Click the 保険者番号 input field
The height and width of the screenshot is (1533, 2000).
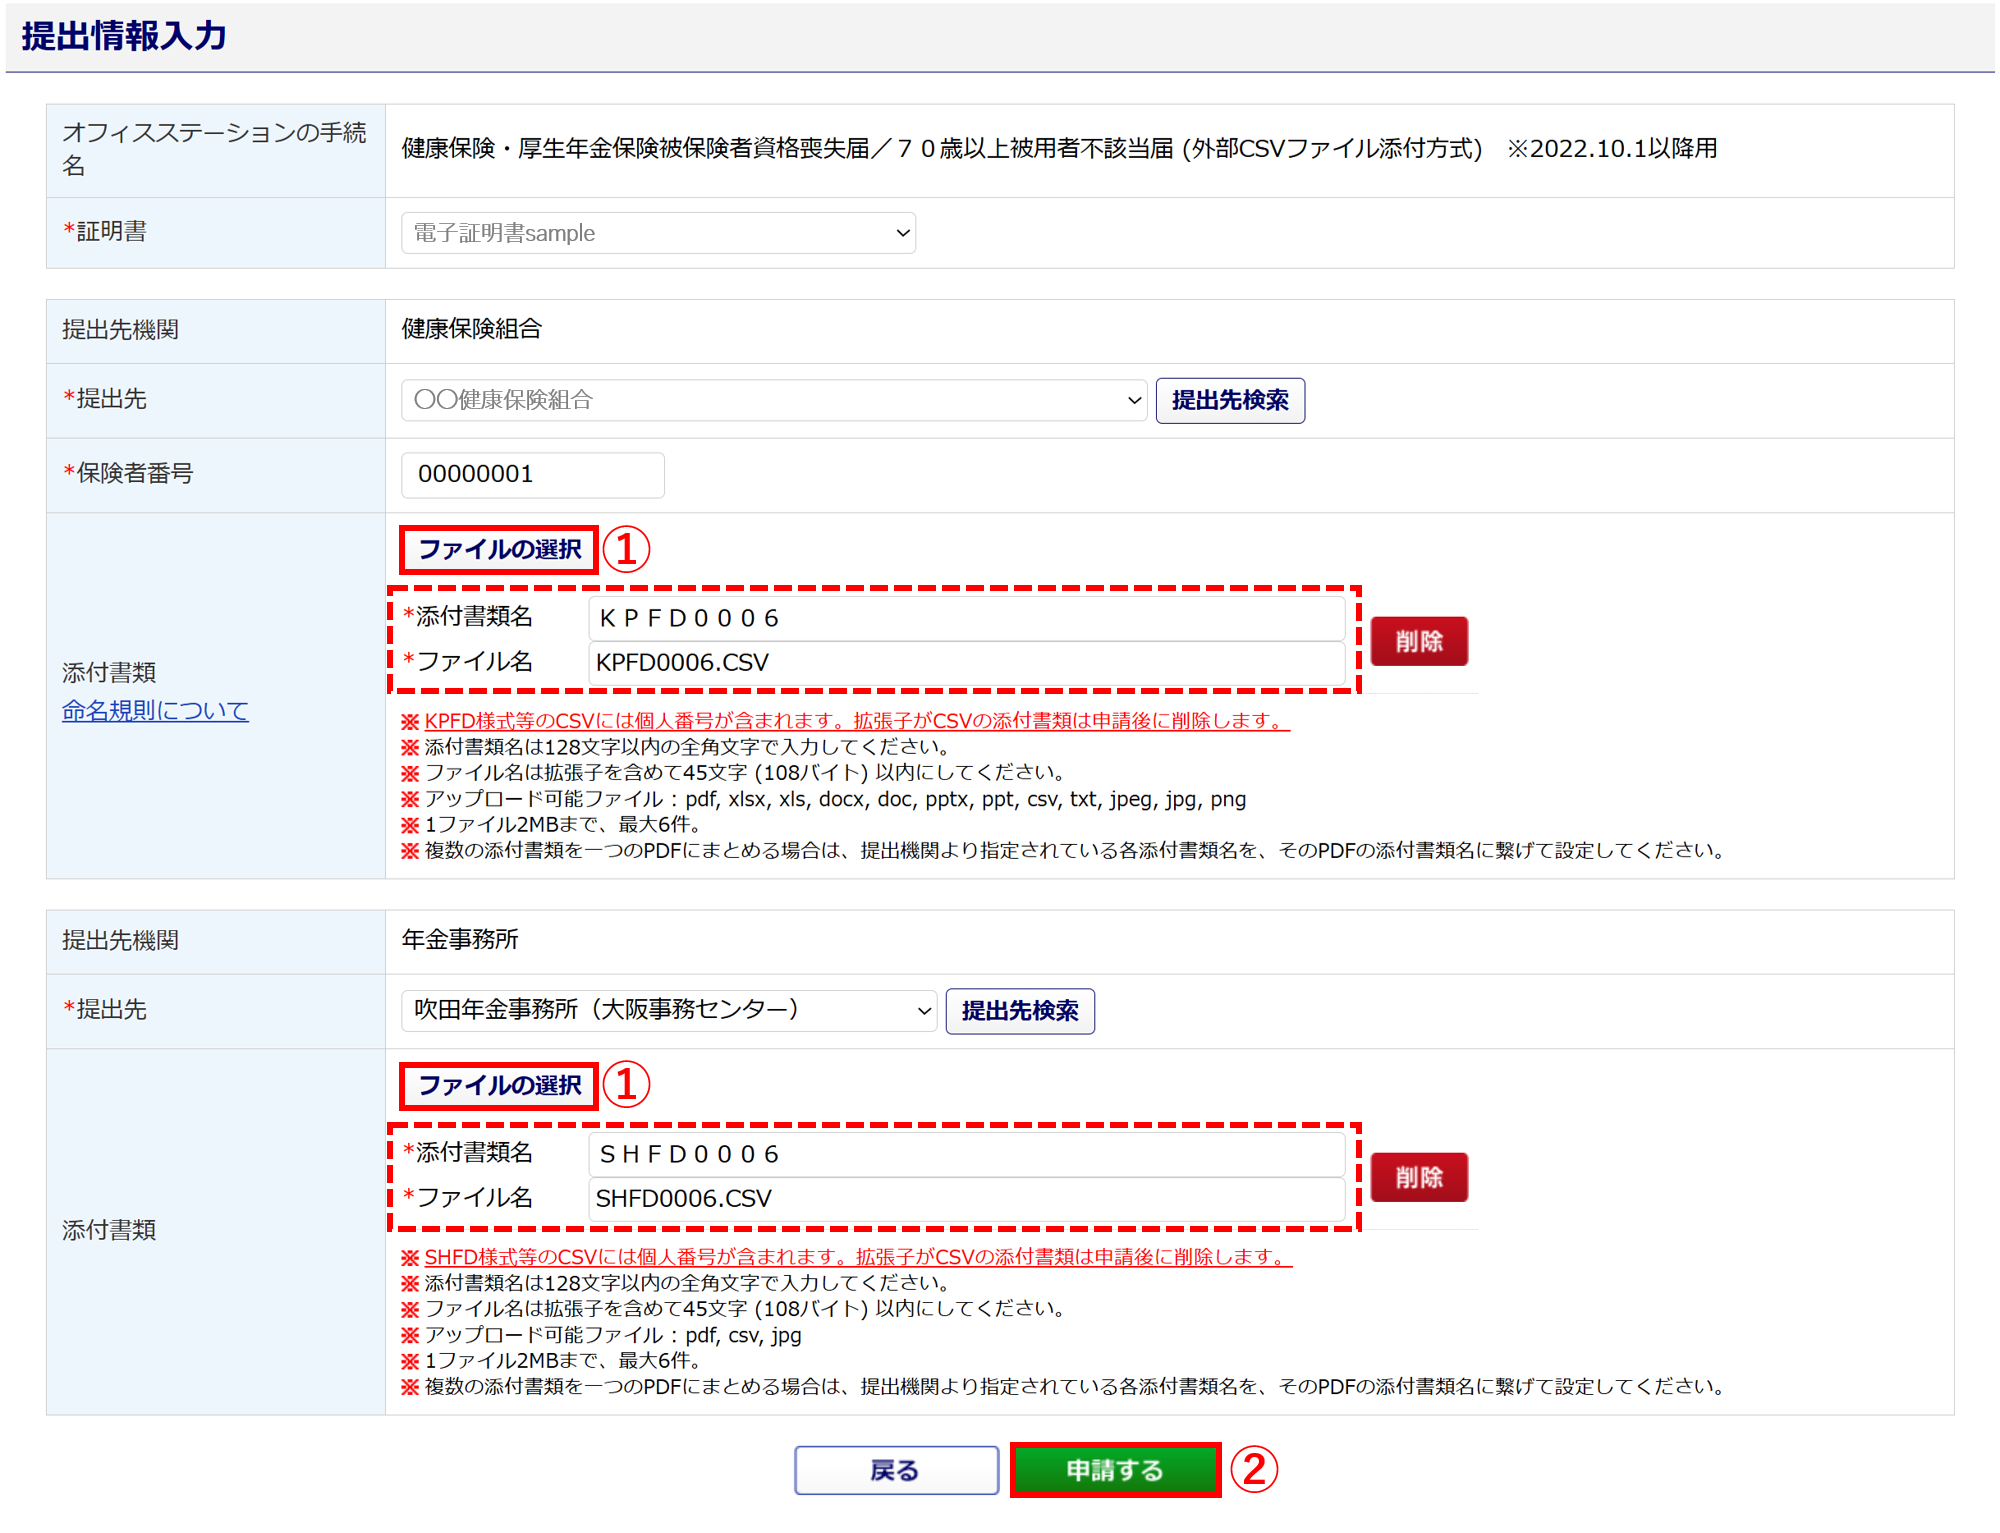pos(532,474)
